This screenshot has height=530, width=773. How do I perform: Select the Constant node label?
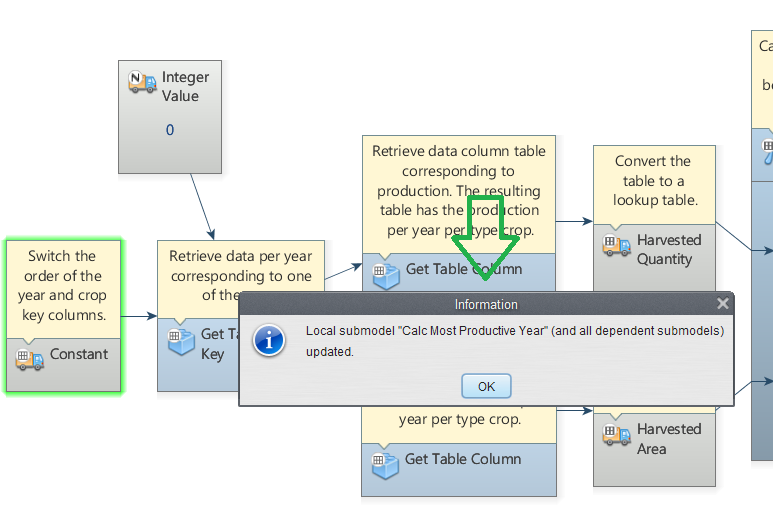79,354
